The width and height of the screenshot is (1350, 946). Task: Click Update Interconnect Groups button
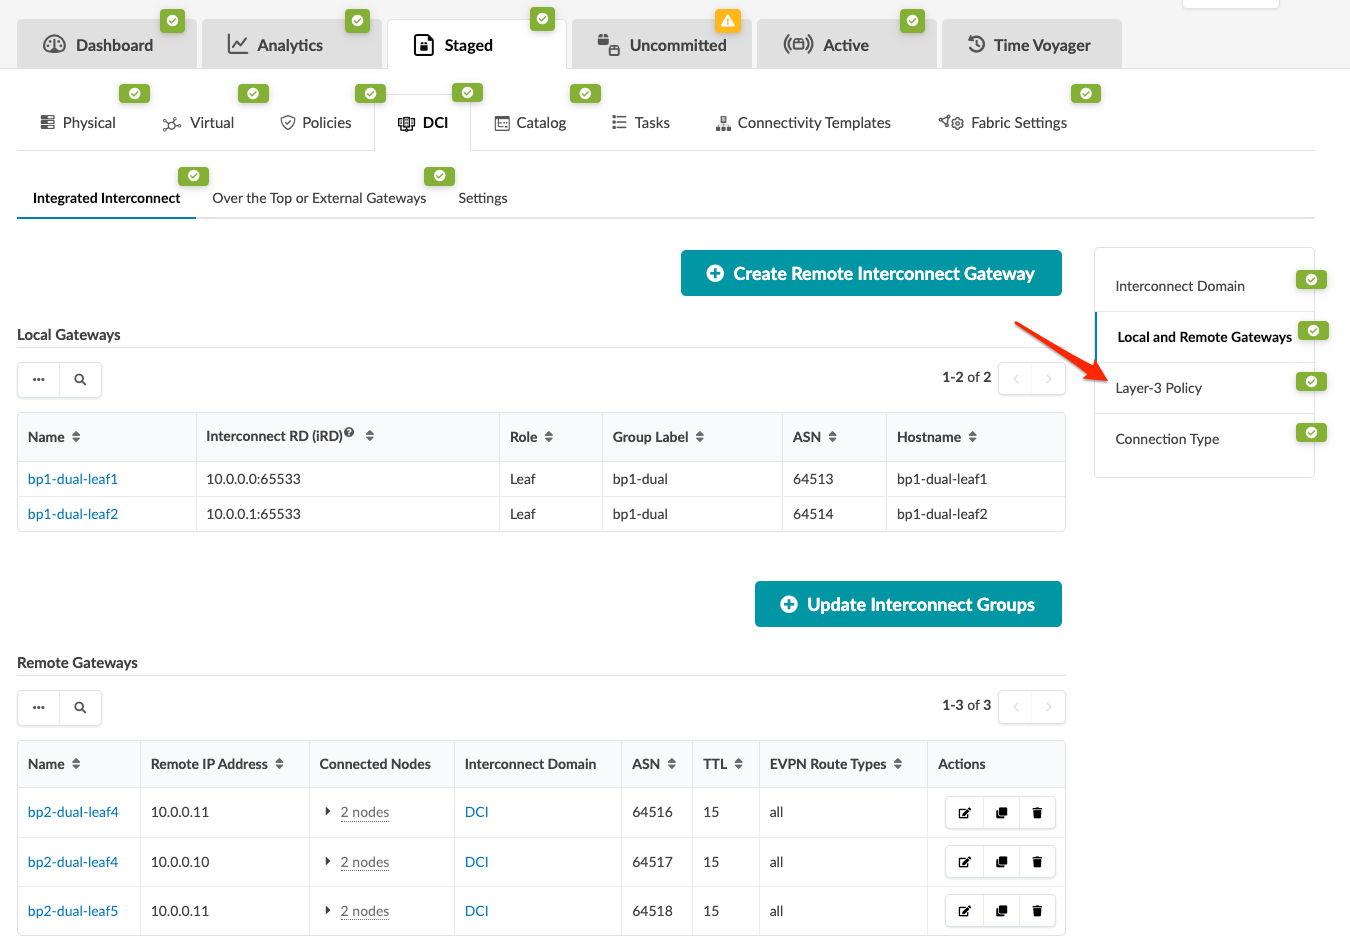[907, 604]
